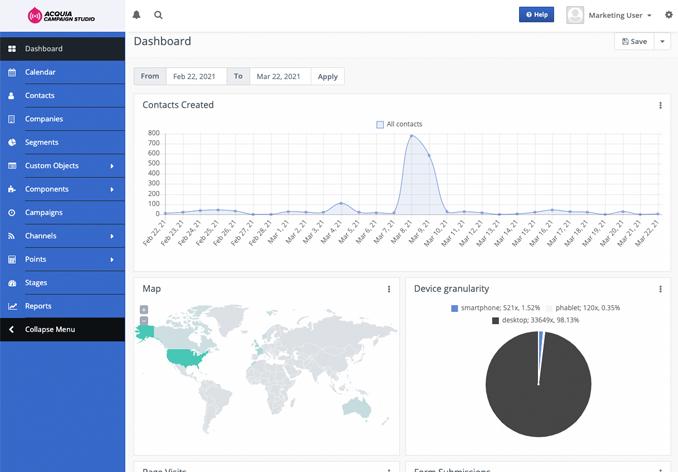Screen dimensions: 678x472
Task: Open Device granularity widget options menu
Action: click(660, 289)
